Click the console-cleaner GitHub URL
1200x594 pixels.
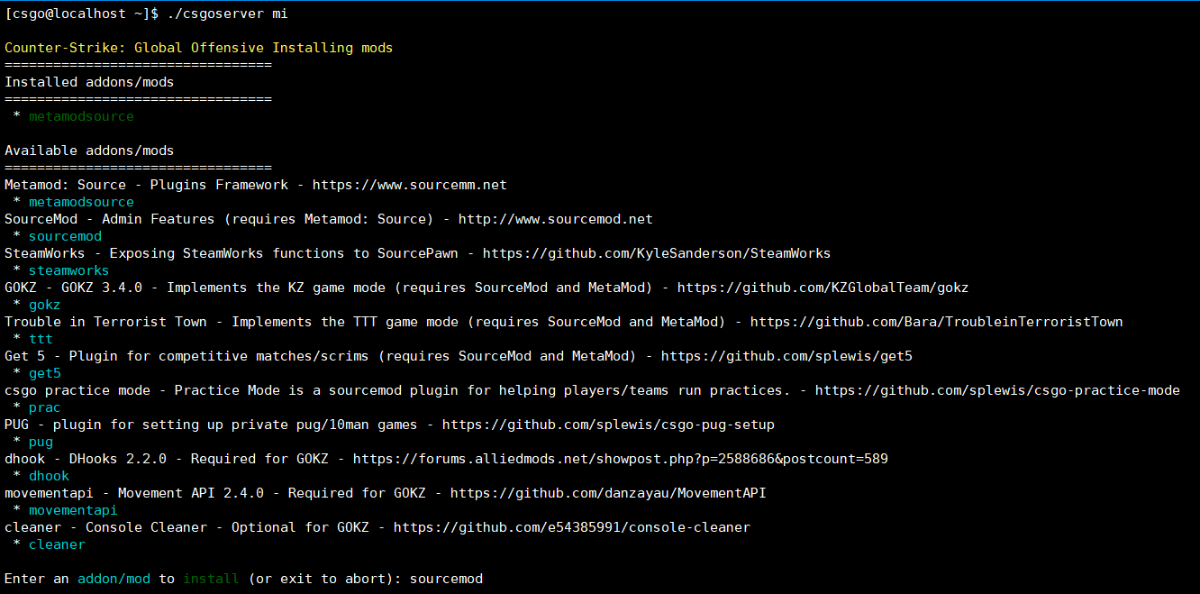571,527
